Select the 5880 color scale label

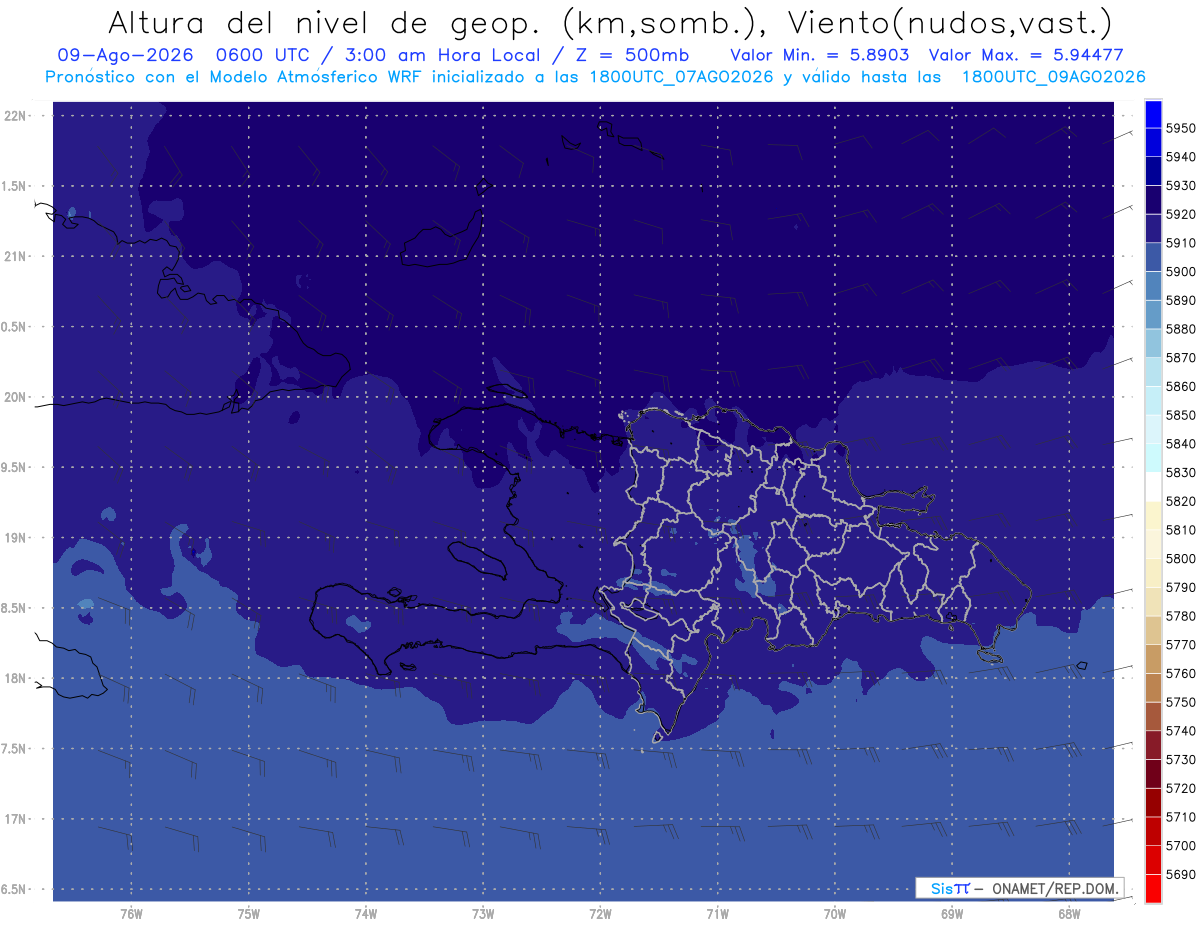pos(1180,329)
